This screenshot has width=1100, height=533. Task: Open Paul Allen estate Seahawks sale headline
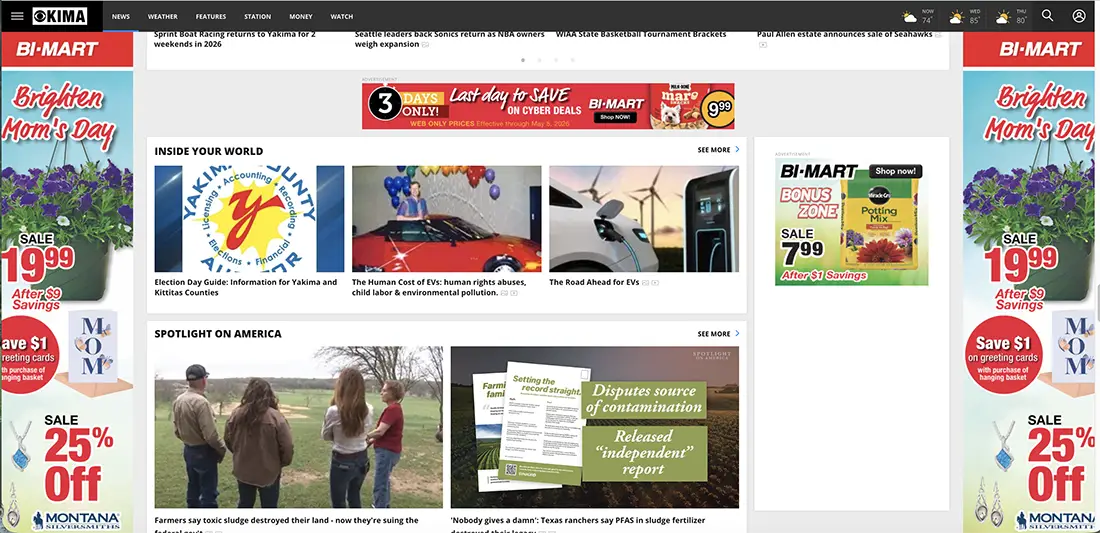tap(845, 34)
